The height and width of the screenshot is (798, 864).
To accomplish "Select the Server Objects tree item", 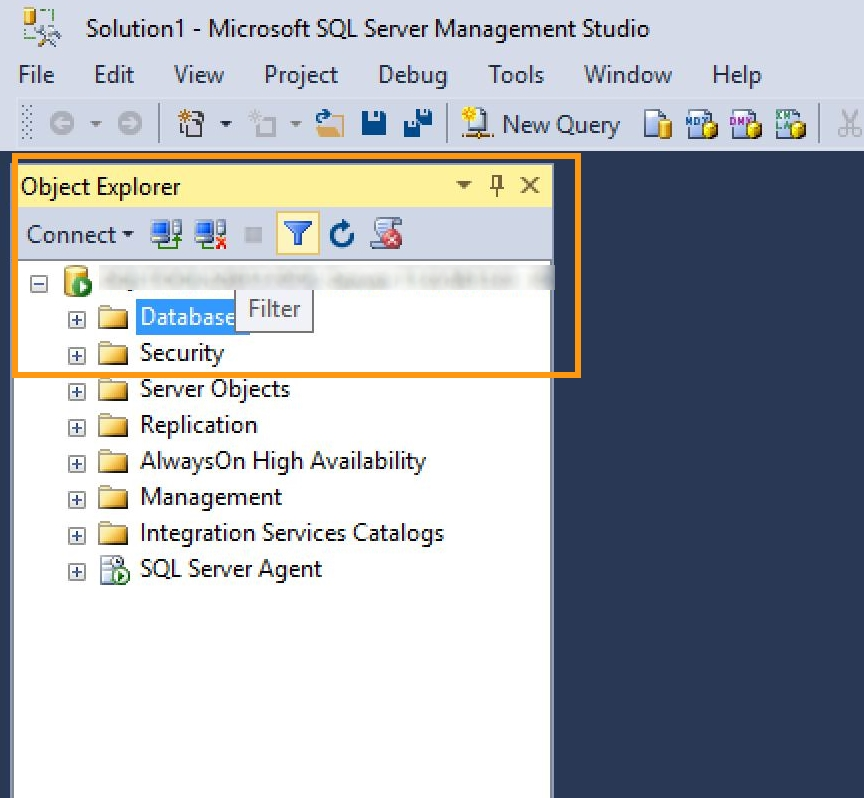I will [x=215, y=389].
